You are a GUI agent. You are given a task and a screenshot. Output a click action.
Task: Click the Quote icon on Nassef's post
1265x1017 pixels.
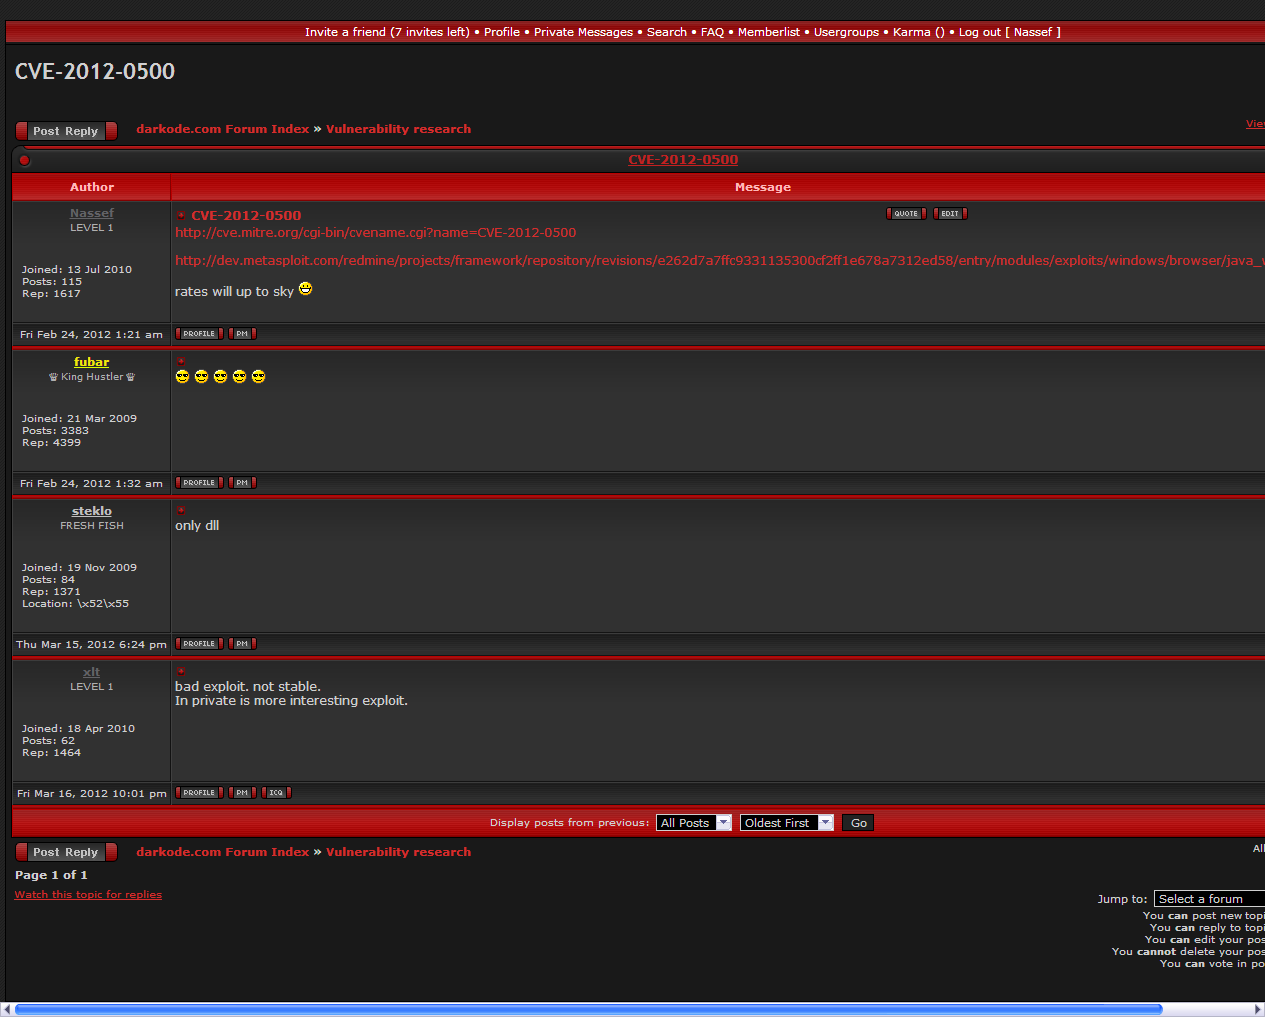(906, 214)
